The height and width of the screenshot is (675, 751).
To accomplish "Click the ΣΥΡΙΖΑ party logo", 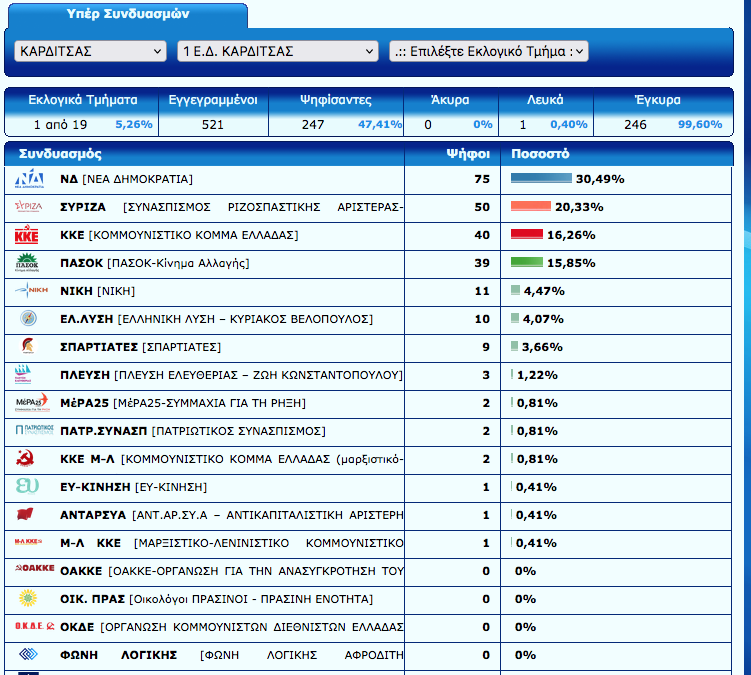I will pos(27,207).
